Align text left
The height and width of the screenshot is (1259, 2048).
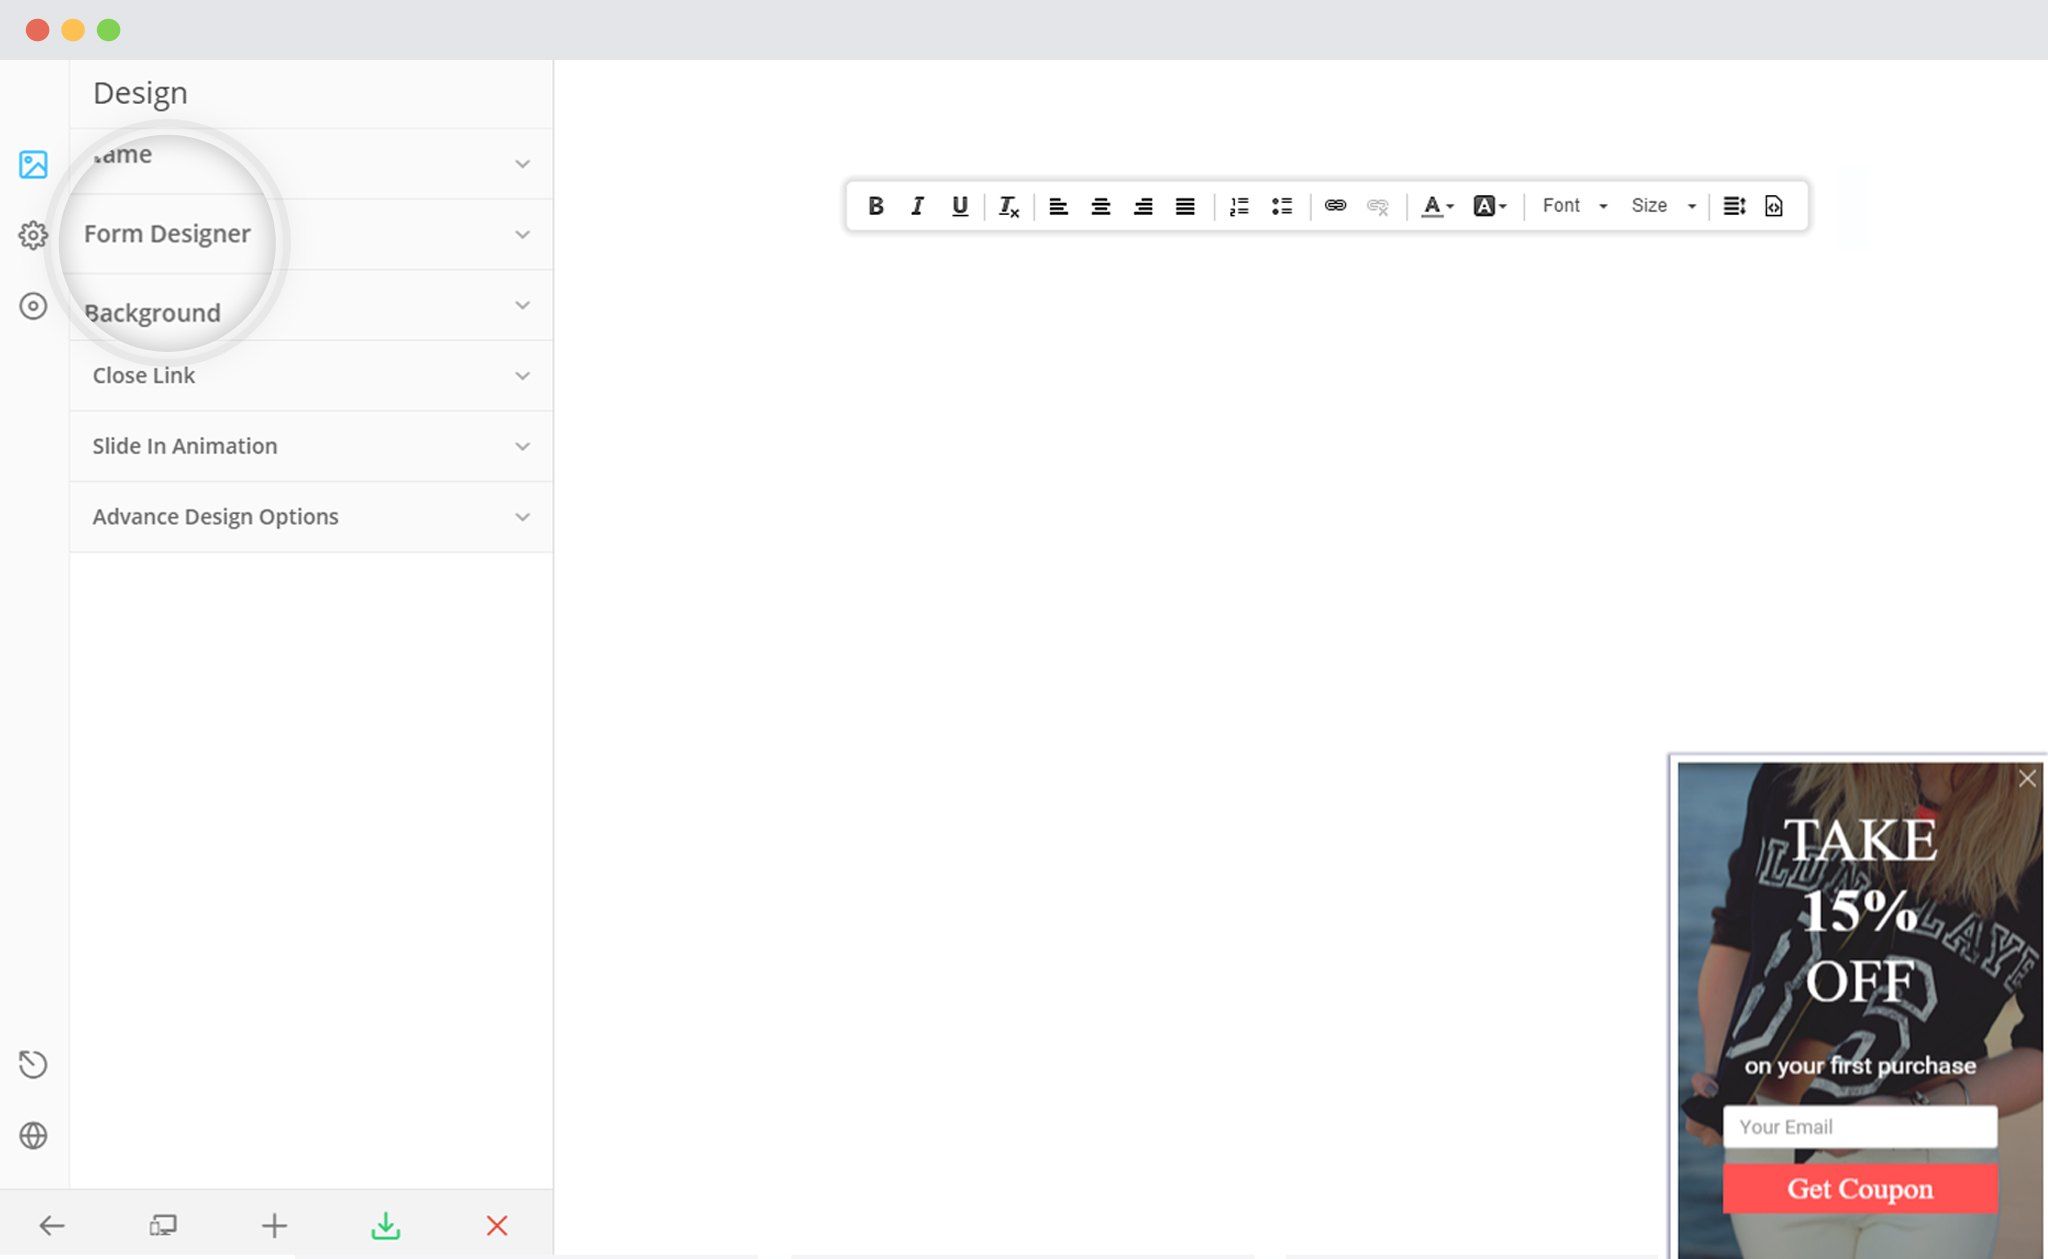(1058, 206)
